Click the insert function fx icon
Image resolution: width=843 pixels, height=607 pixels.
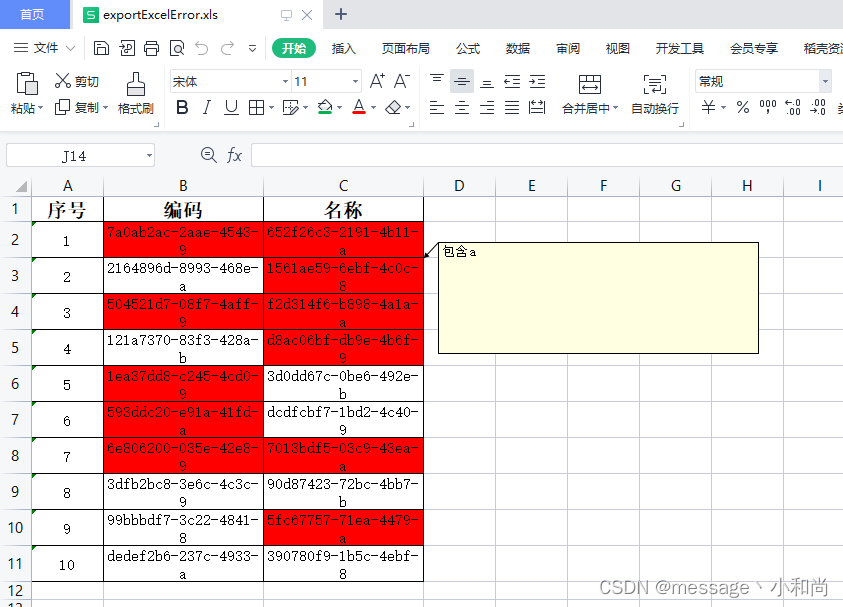(236, 155)
